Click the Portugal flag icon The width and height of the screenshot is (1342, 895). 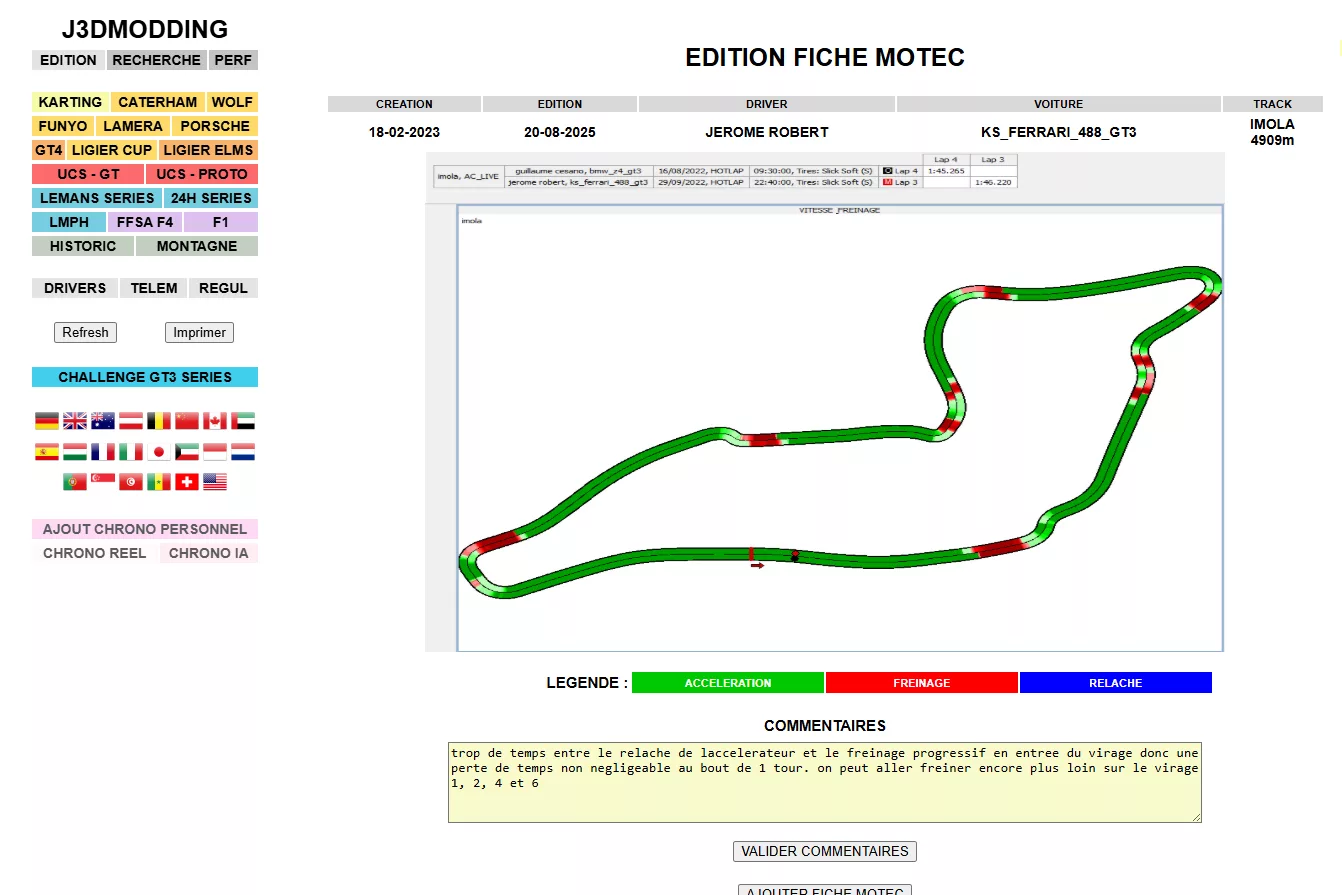tap(75, 482)
